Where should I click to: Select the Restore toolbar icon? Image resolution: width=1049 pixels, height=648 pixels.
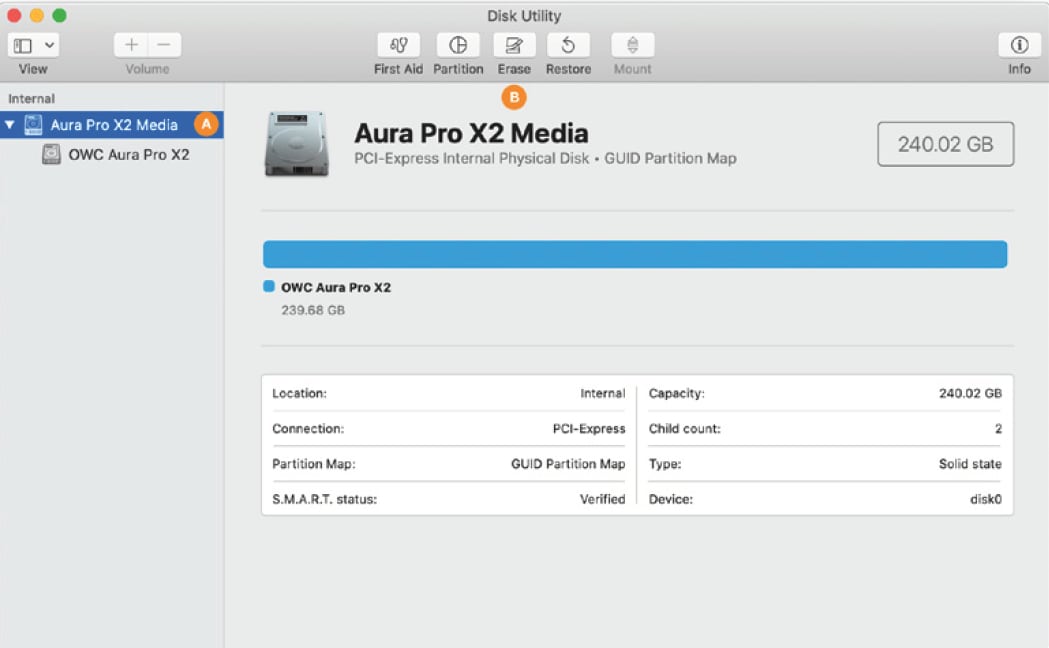[x=568, y=46]
